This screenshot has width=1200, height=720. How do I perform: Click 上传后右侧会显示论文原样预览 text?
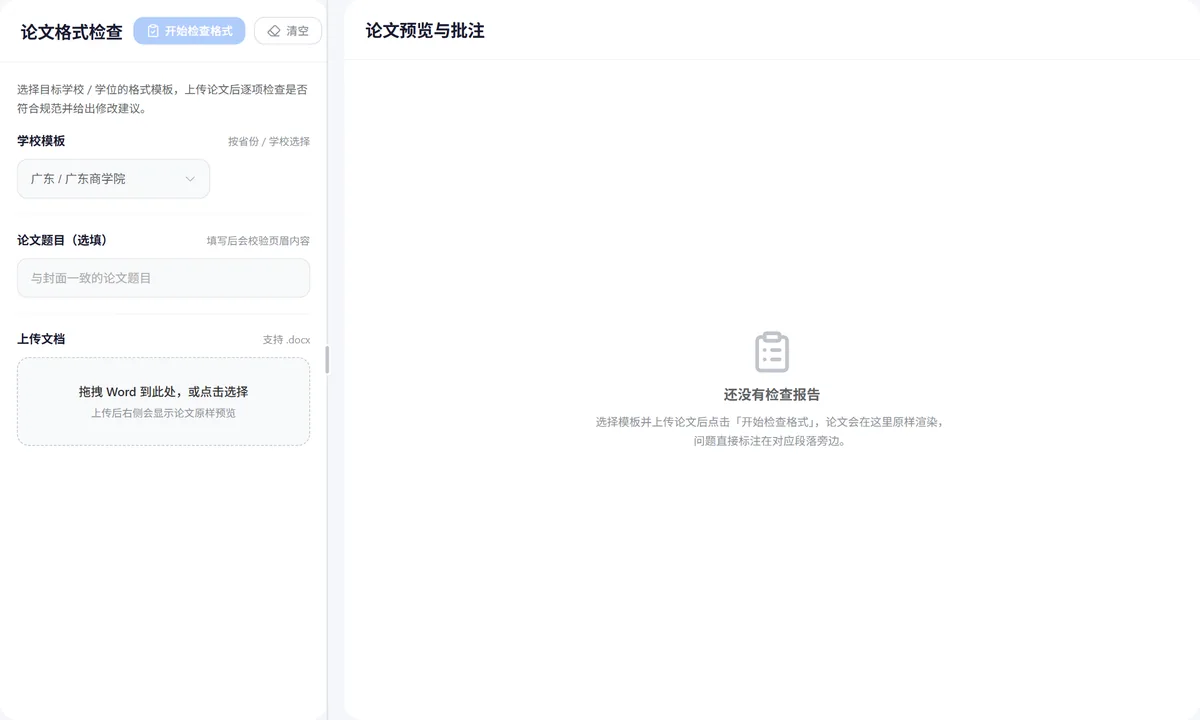163,413
